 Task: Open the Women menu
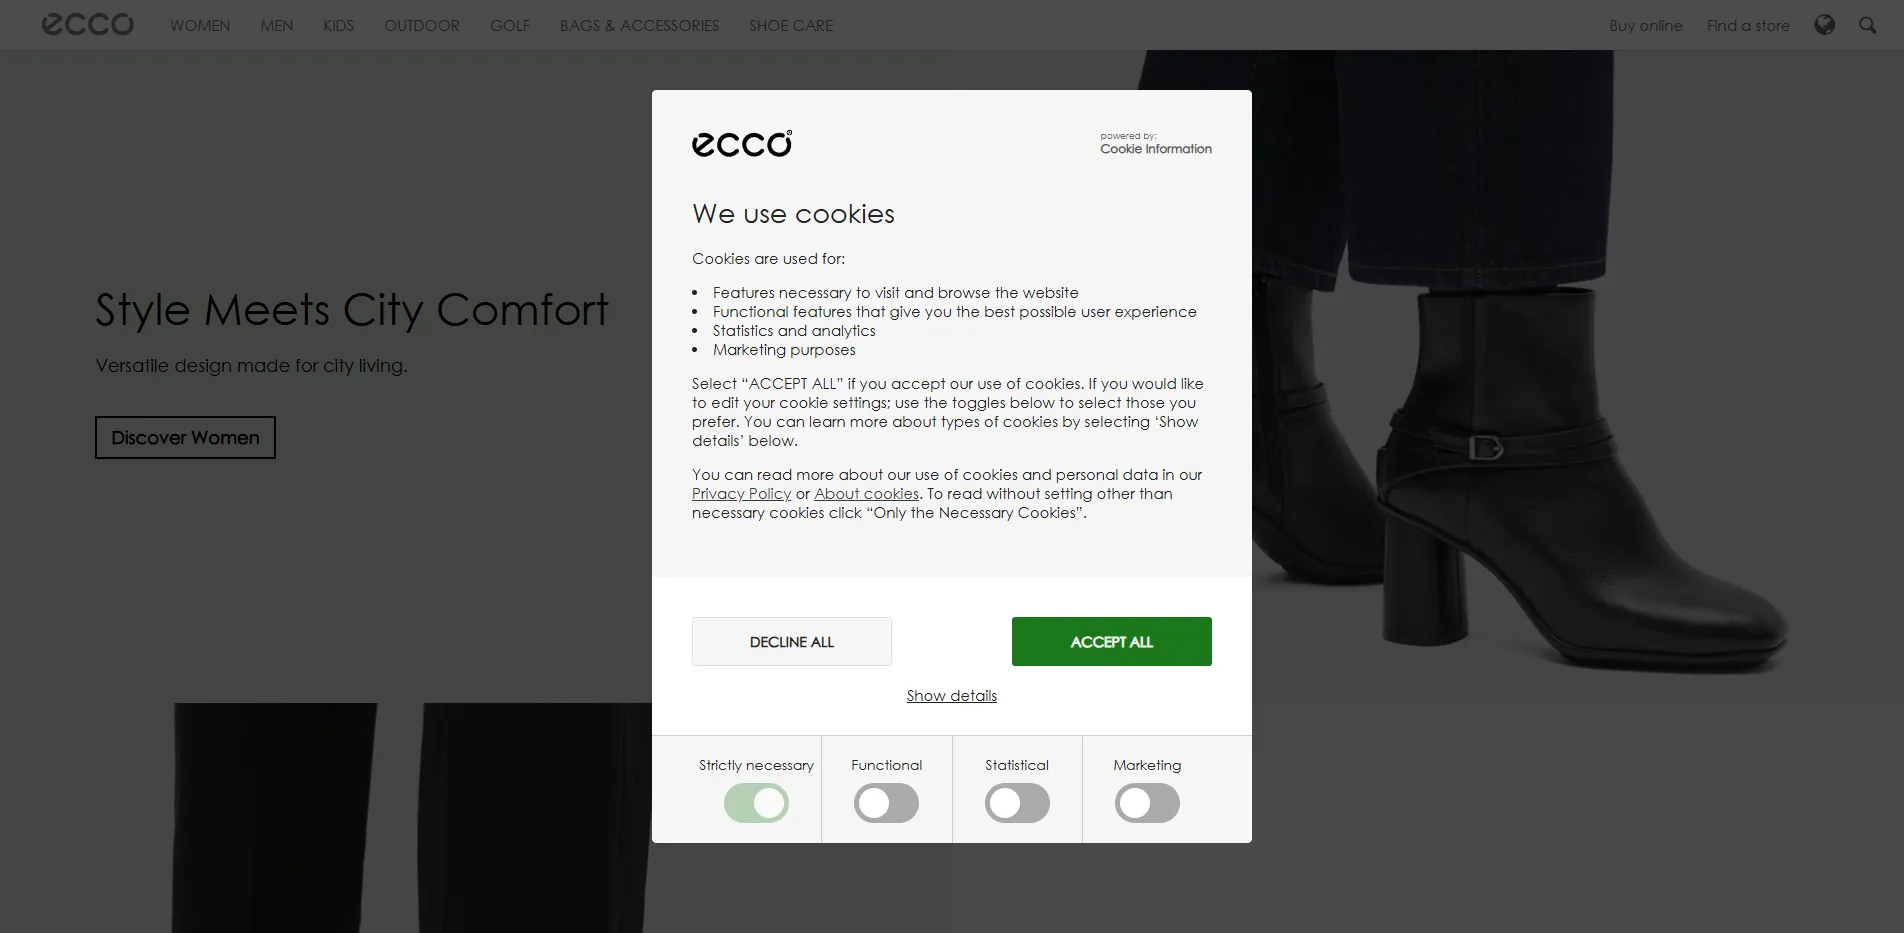click(200, 26)
